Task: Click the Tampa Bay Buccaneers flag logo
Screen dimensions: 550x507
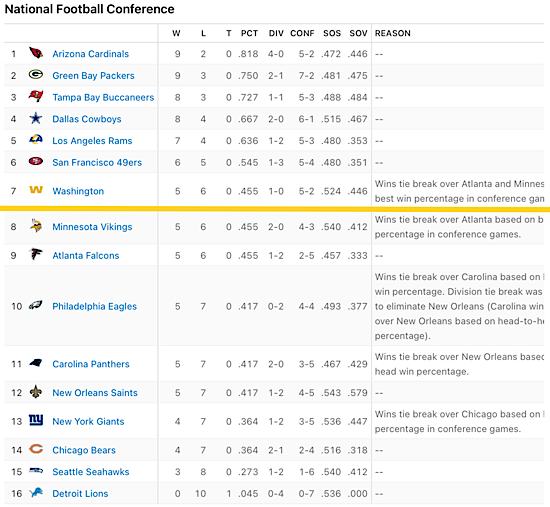Action: point(36,96)
